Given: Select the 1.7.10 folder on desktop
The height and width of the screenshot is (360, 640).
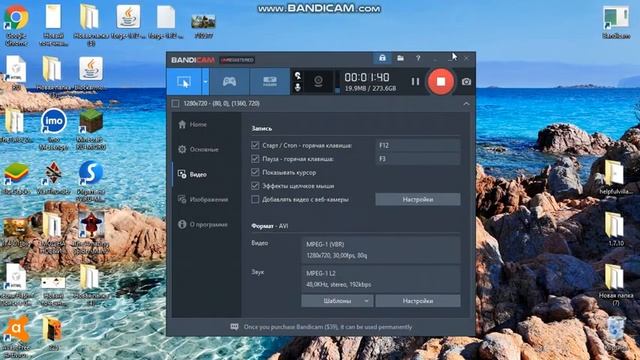Looking at the screenshot, I should pos(616,229).
